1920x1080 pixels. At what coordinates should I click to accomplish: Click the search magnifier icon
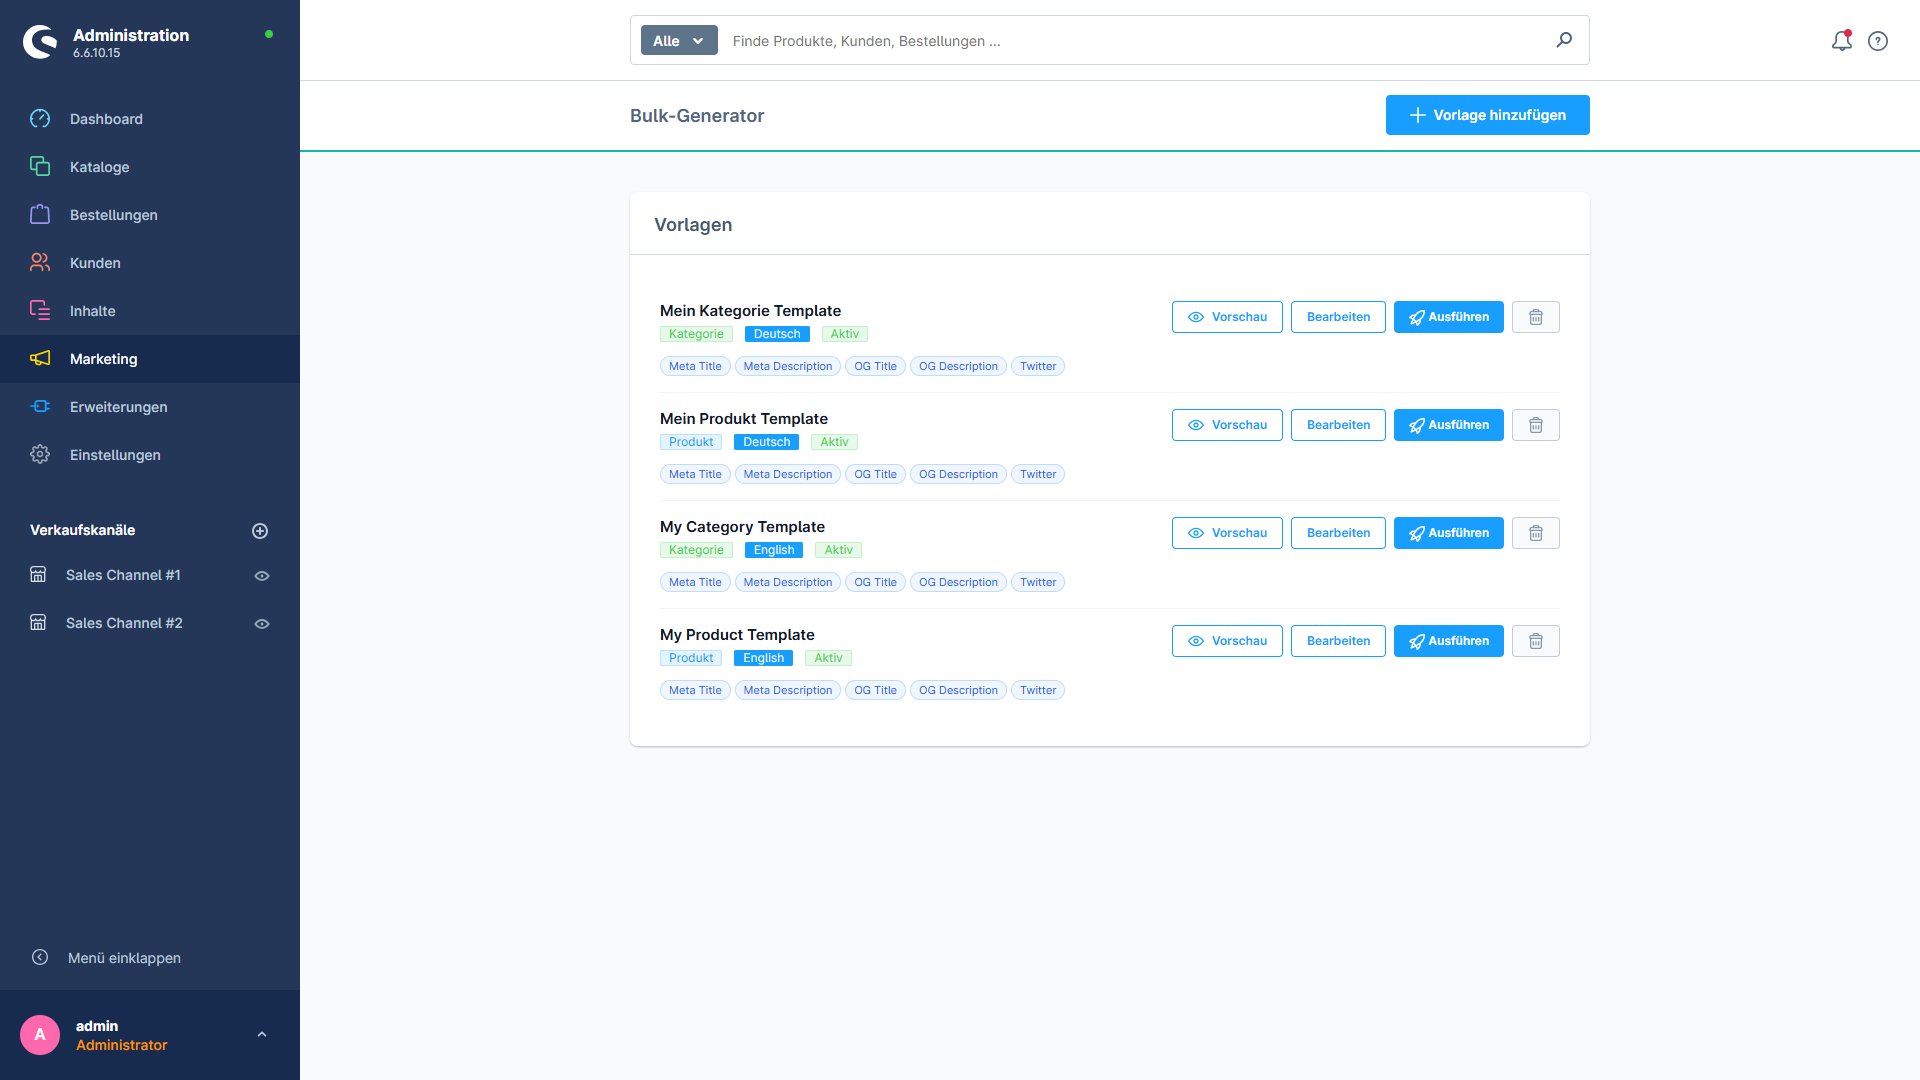pyautogui.click(x=1563, y=40)
